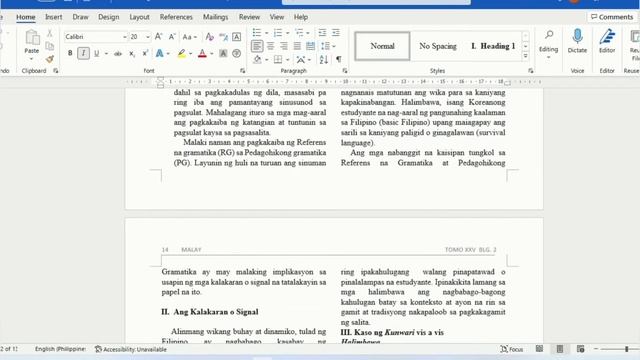This screenshot has height=360, width=640.
Task: Open borders dropdown arrow
Action: [x=288, y=60]
